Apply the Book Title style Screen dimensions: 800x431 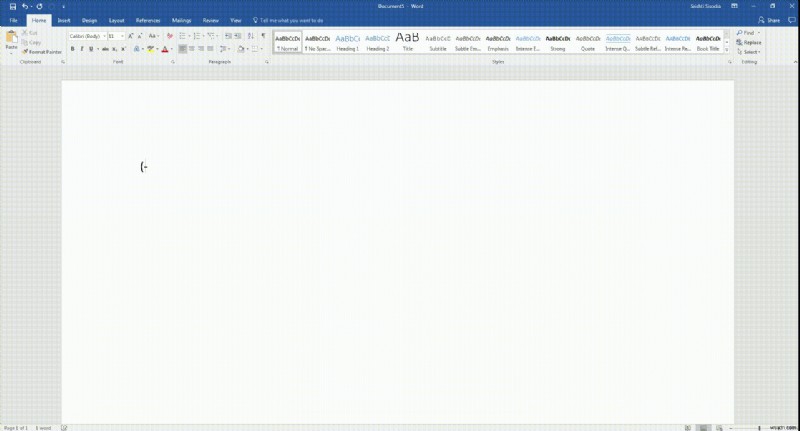click(x=708, y=42)
